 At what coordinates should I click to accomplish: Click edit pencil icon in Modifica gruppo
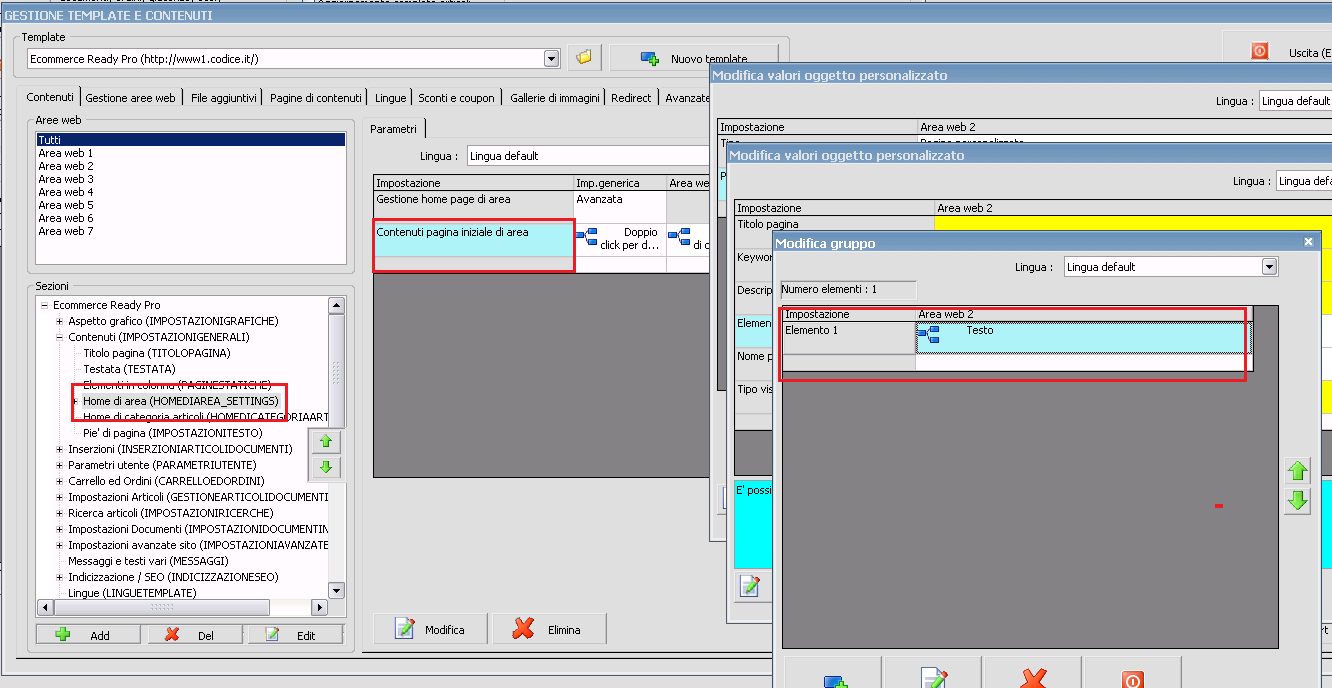932,673
